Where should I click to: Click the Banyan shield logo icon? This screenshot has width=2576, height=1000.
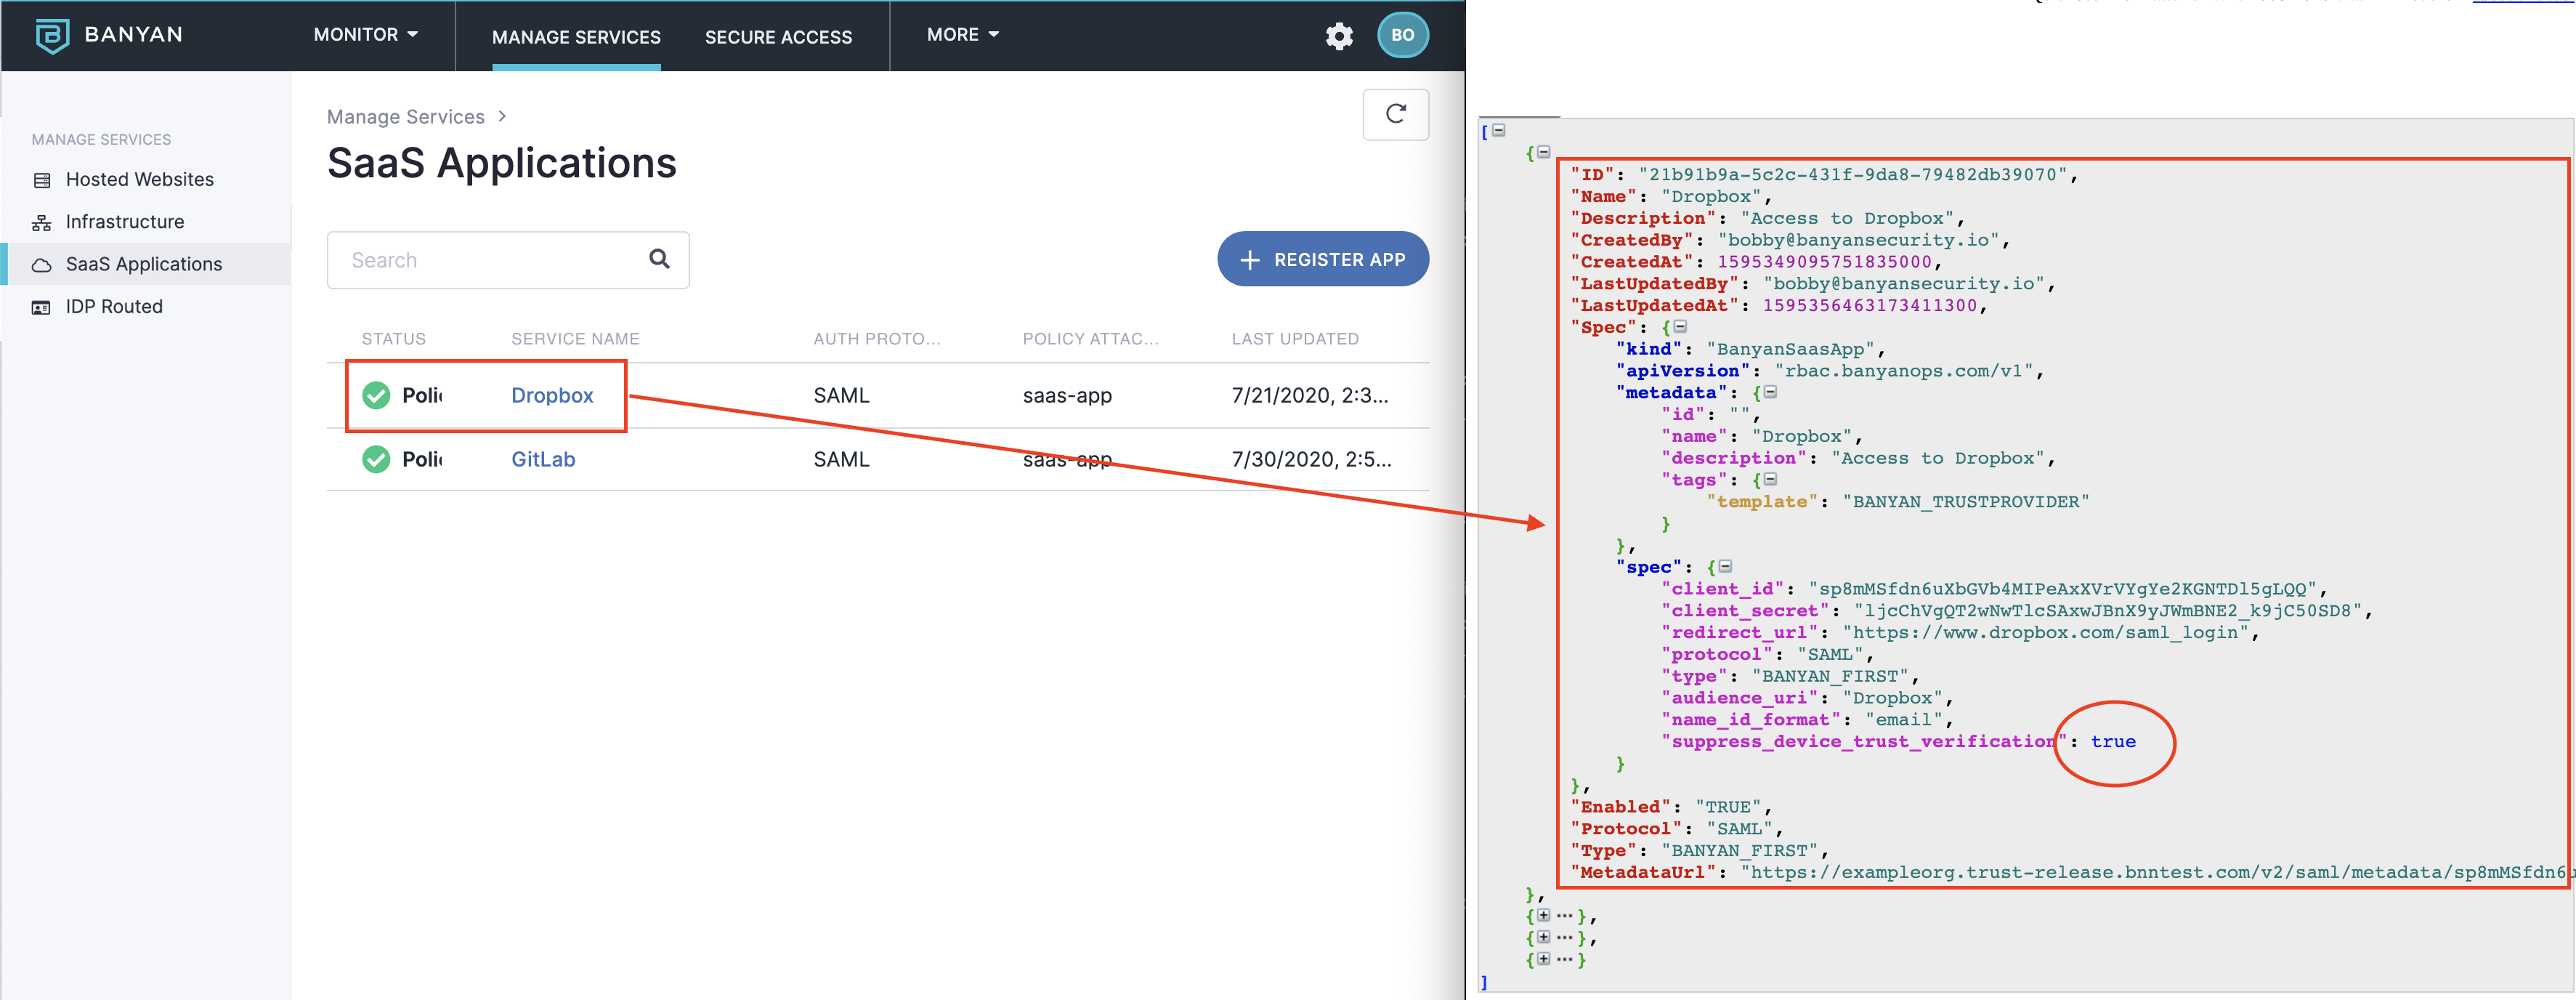click(x=52, y=35)
